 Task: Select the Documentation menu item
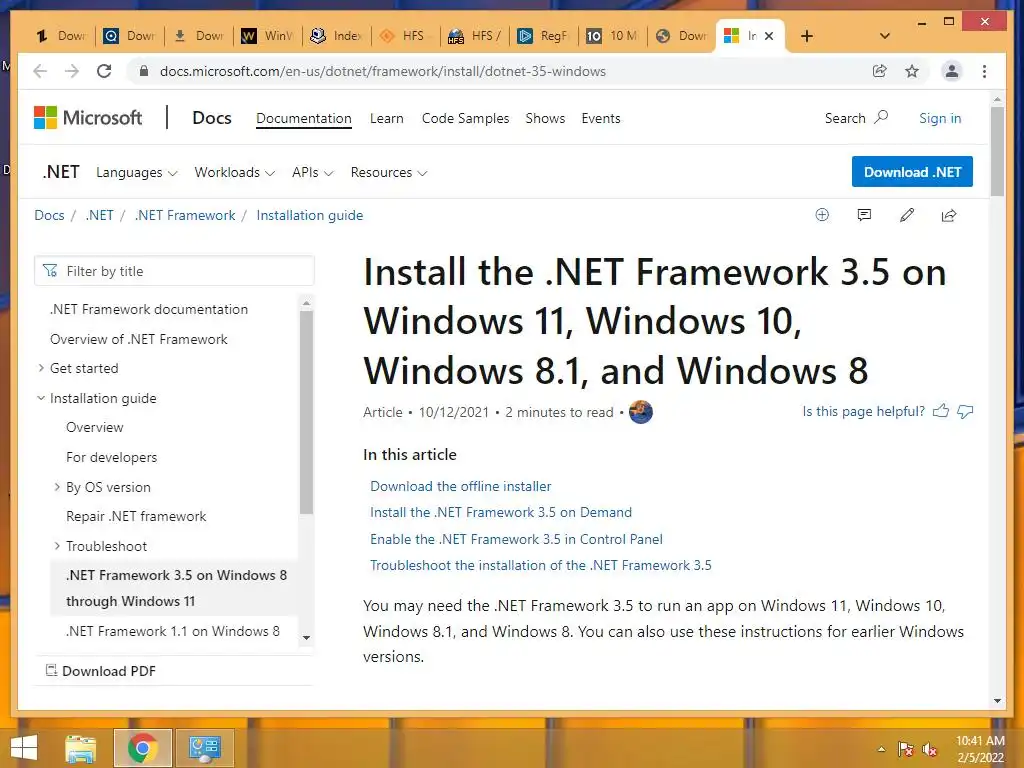pos(304,118)
